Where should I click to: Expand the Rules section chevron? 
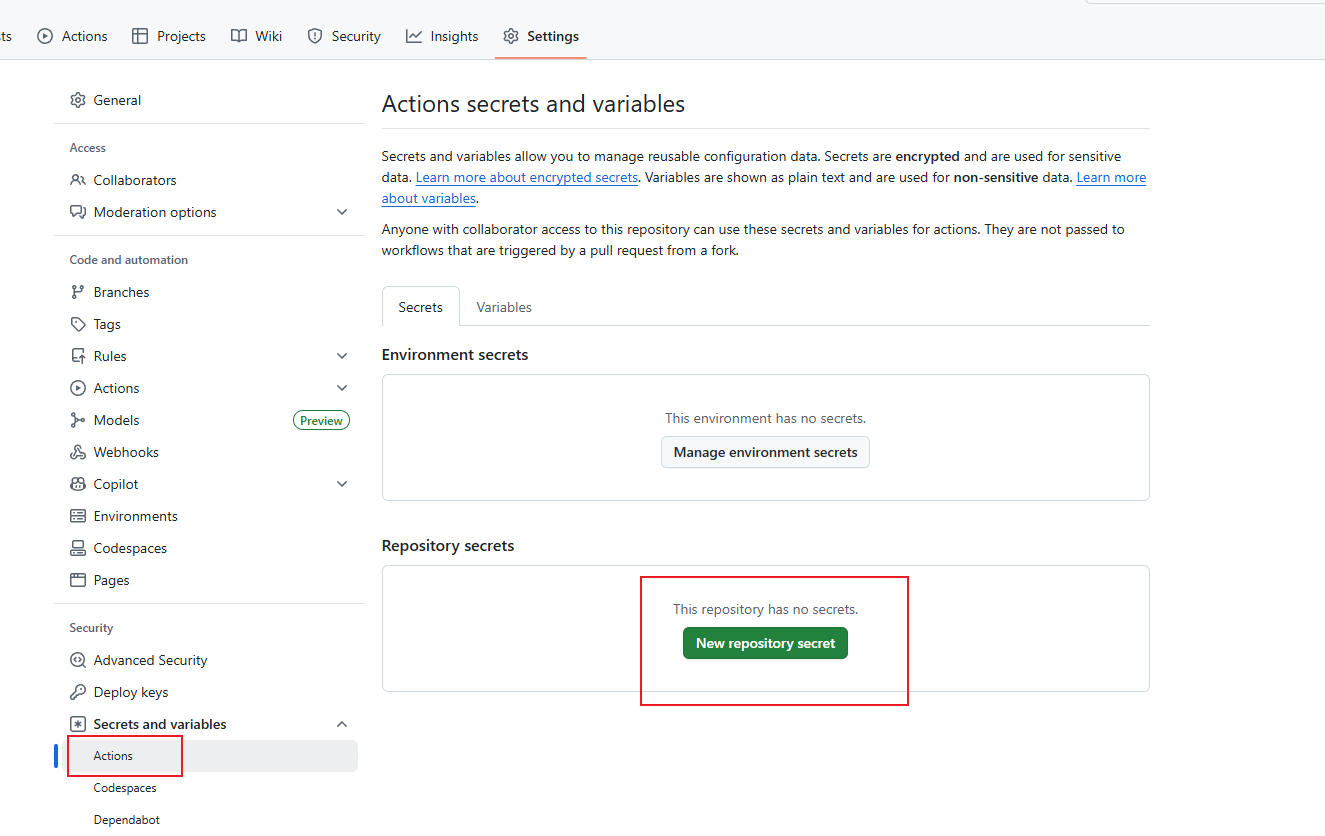click(342, 356)
